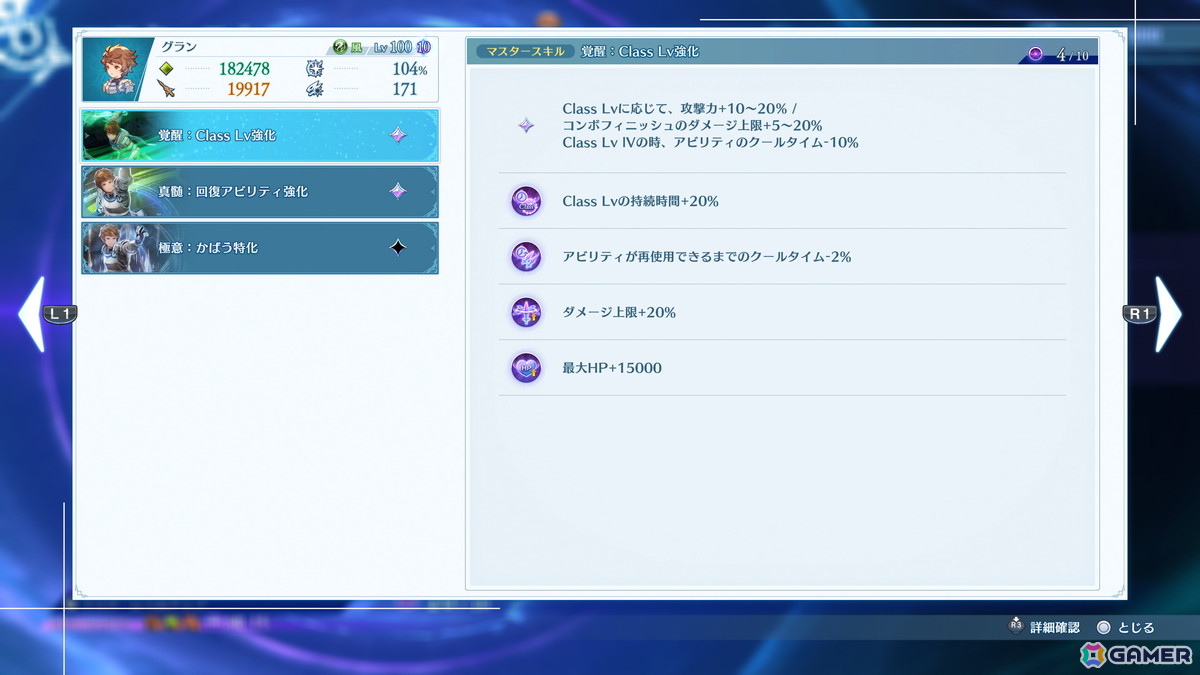Select 極意：かばう特化 skill row
1200x675 pixels.
[x=260, y=247]
